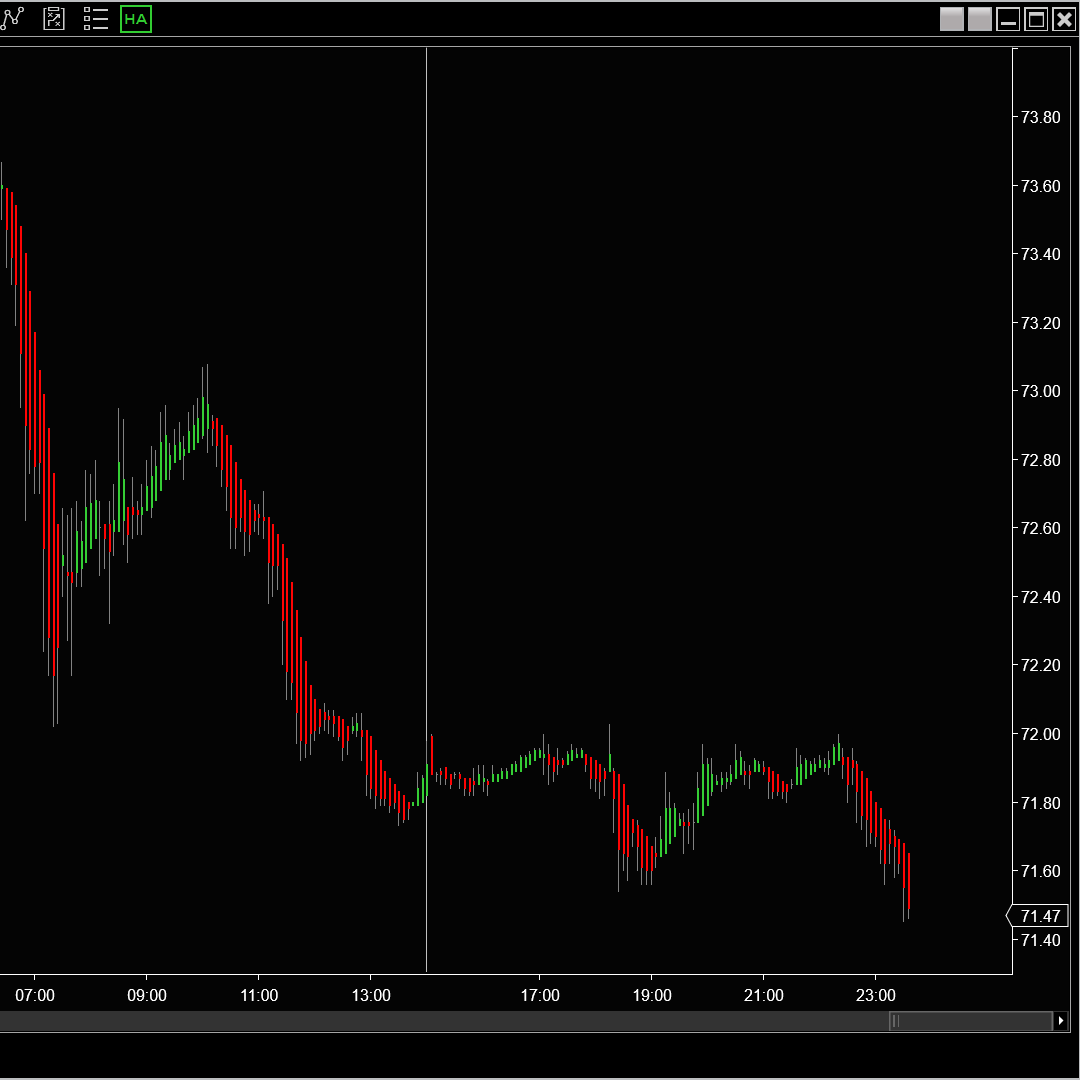The image size is (1080, 1080).
Task: Click the 72.00 price axis label
Action: (1040, 734)
